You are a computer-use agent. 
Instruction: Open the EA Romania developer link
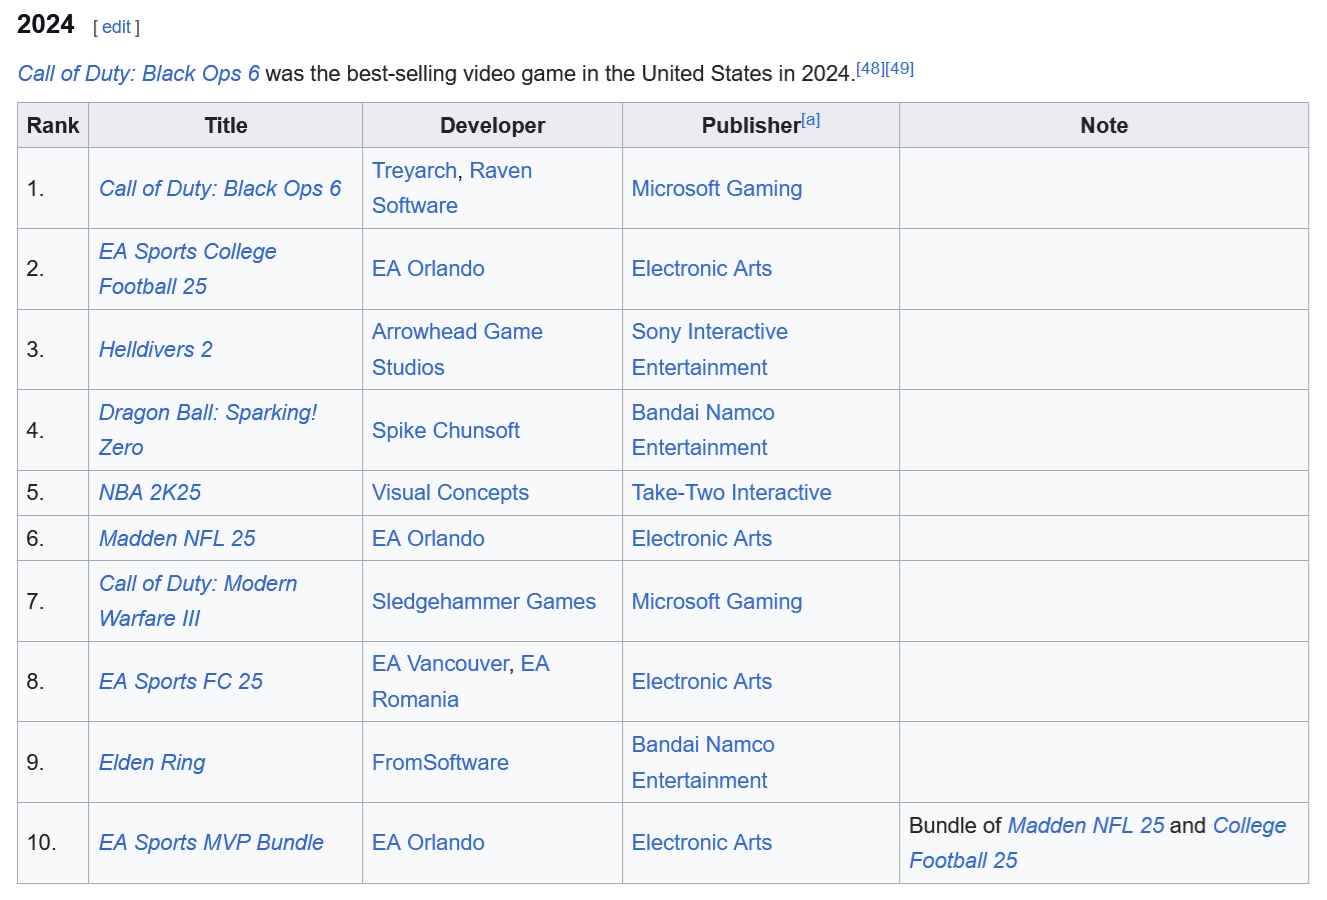(x=461, y=682)
